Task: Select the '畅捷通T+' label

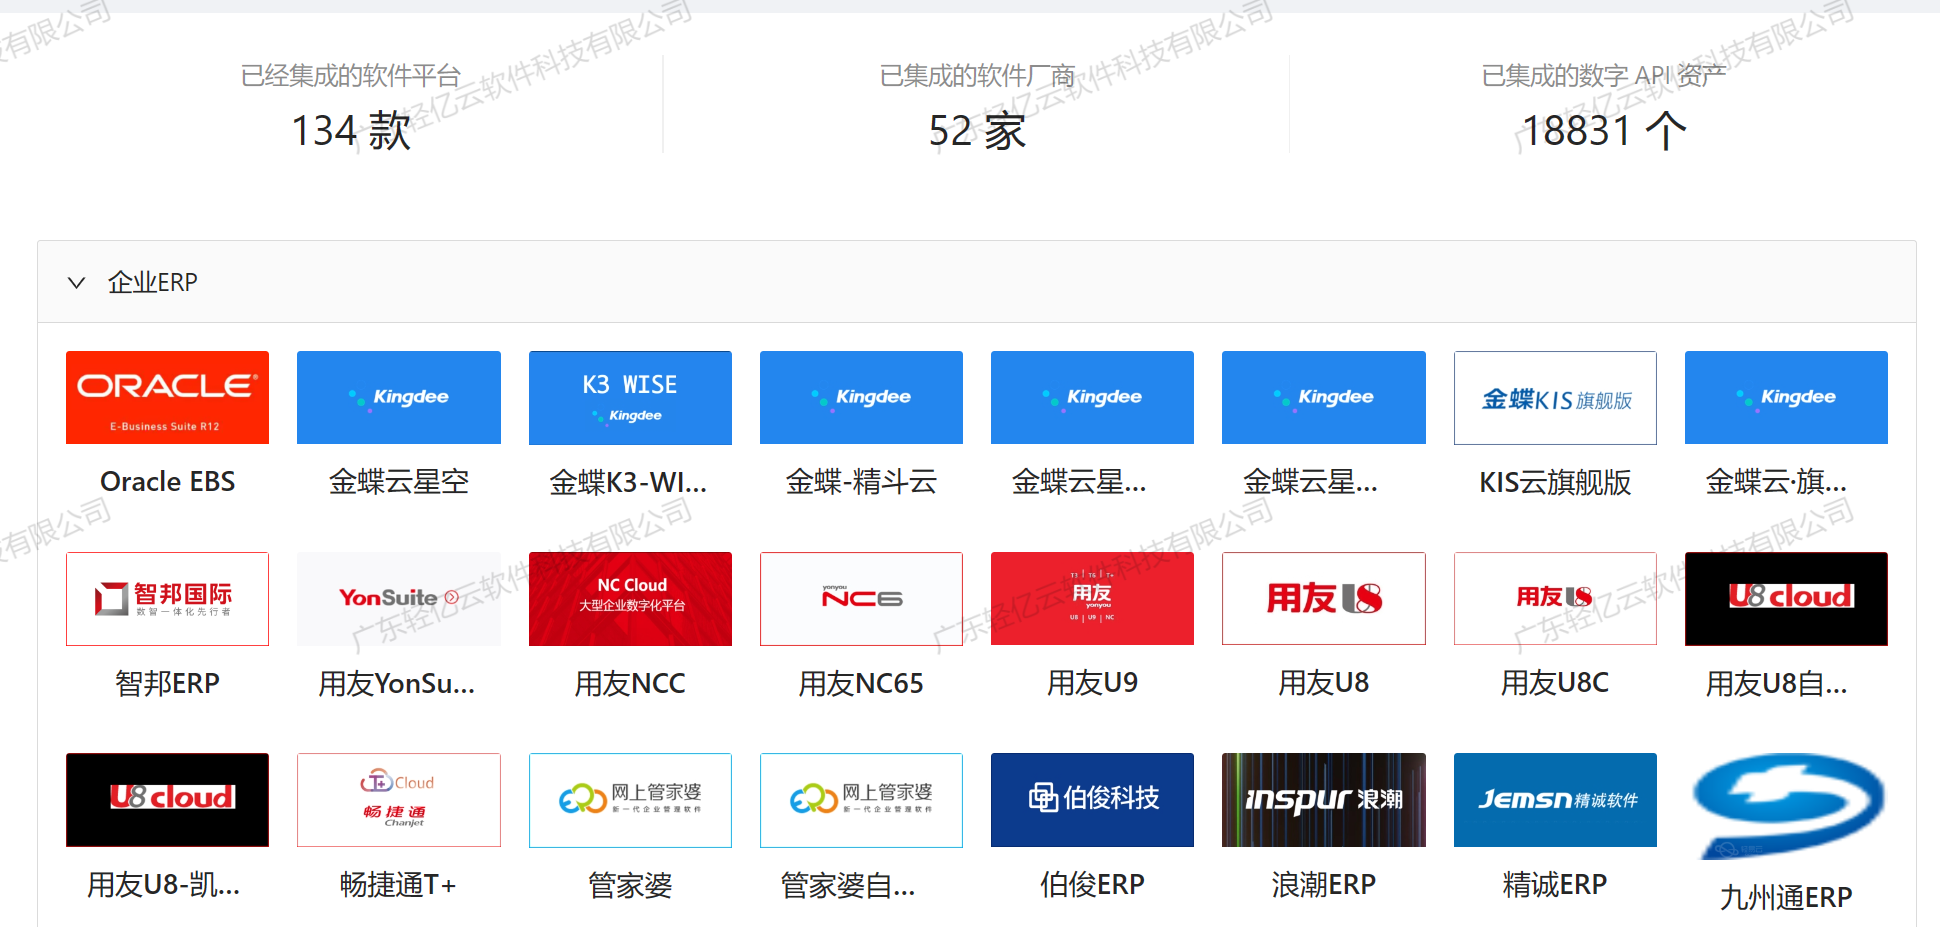Action: [x=398, y=885]
